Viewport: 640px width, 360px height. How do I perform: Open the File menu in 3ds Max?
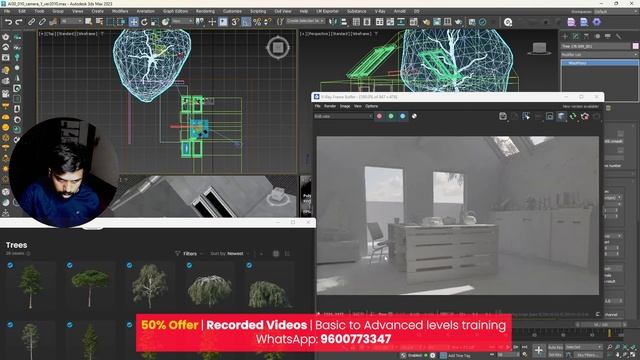pos(7,11)
